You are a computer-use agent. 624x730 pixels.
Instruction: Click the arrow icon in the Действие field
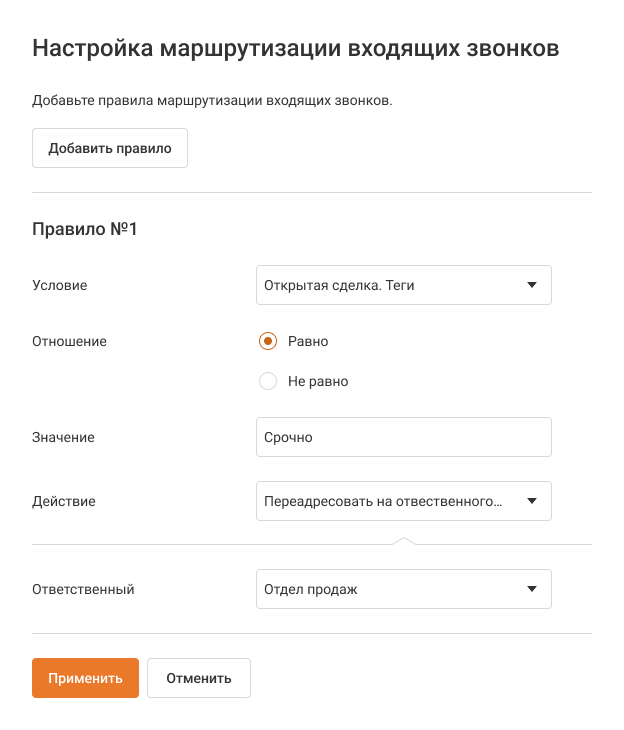531,501
